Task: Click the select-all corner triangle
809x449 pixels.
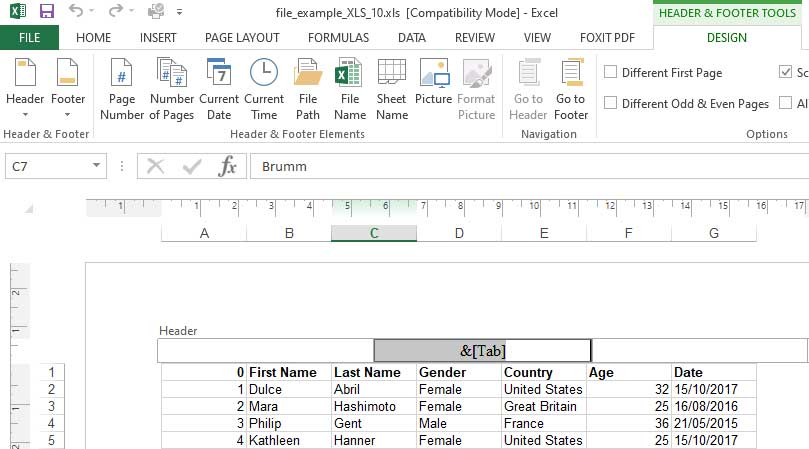Action: pyautogui.click(x=29, y=209)
